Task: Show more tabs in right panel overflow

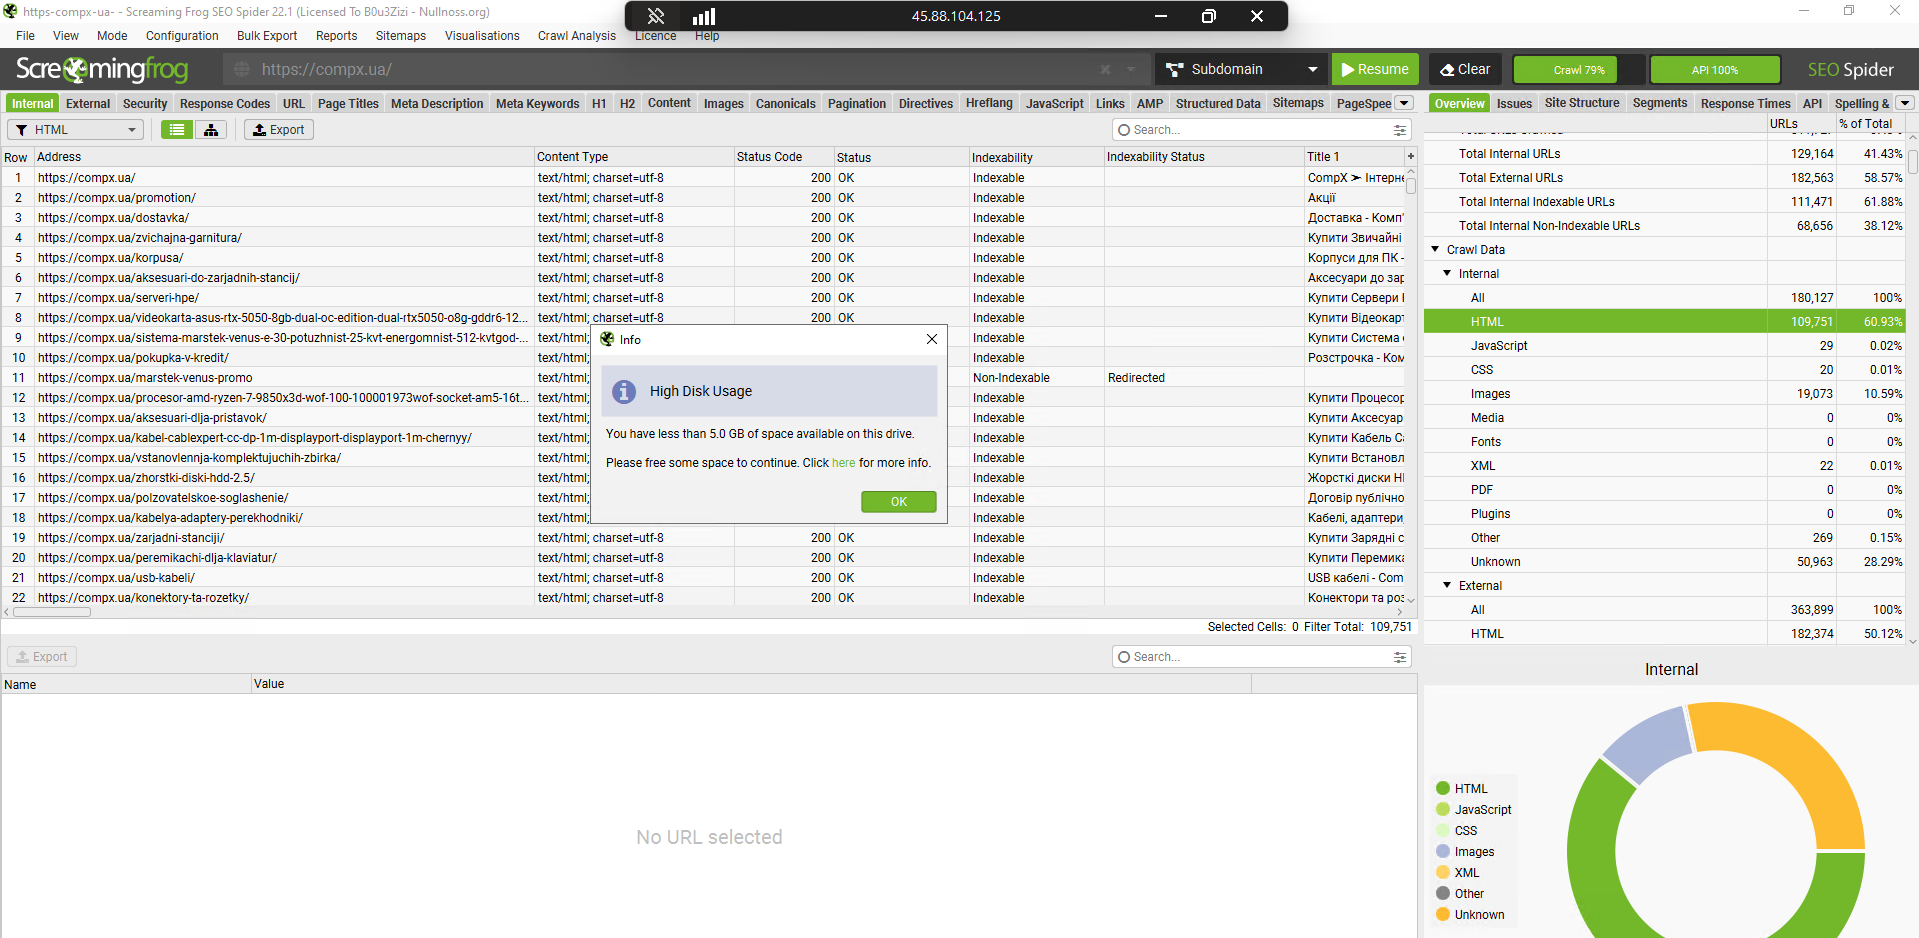Action: 1905,103
